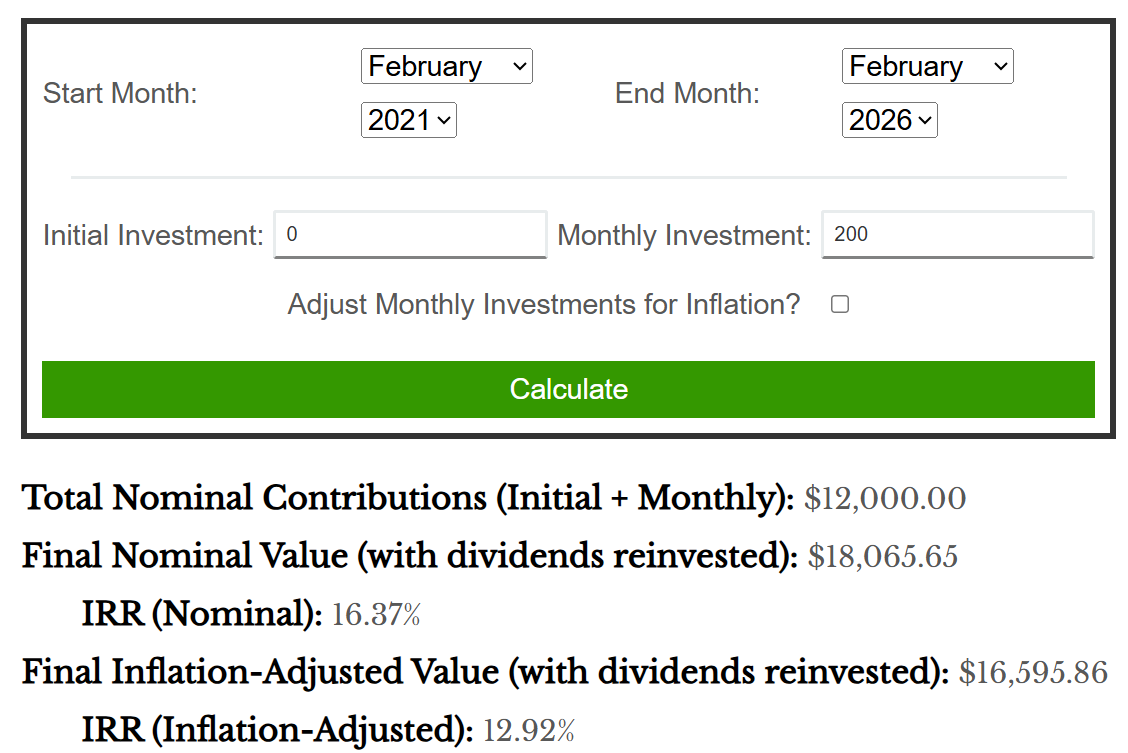Screen dimensions: 1128x753
Task: Click the Initial Investment input field
Action: point(410,235)
